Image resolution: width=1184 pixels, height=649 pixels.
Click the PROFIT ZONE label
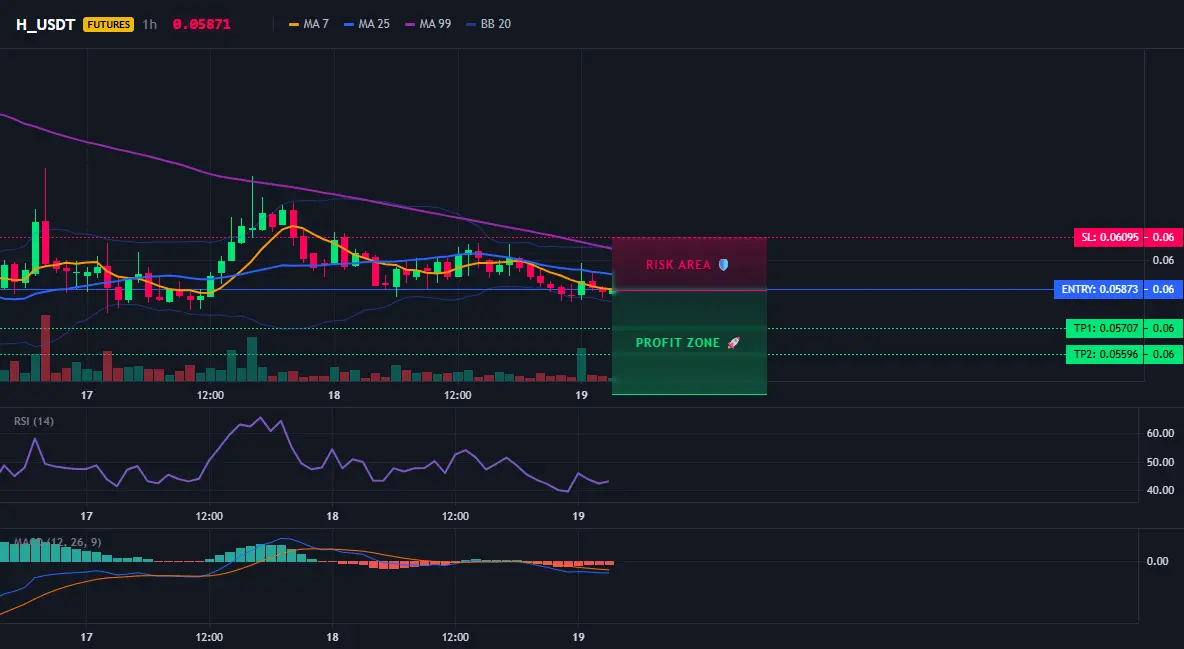point(678,343)
